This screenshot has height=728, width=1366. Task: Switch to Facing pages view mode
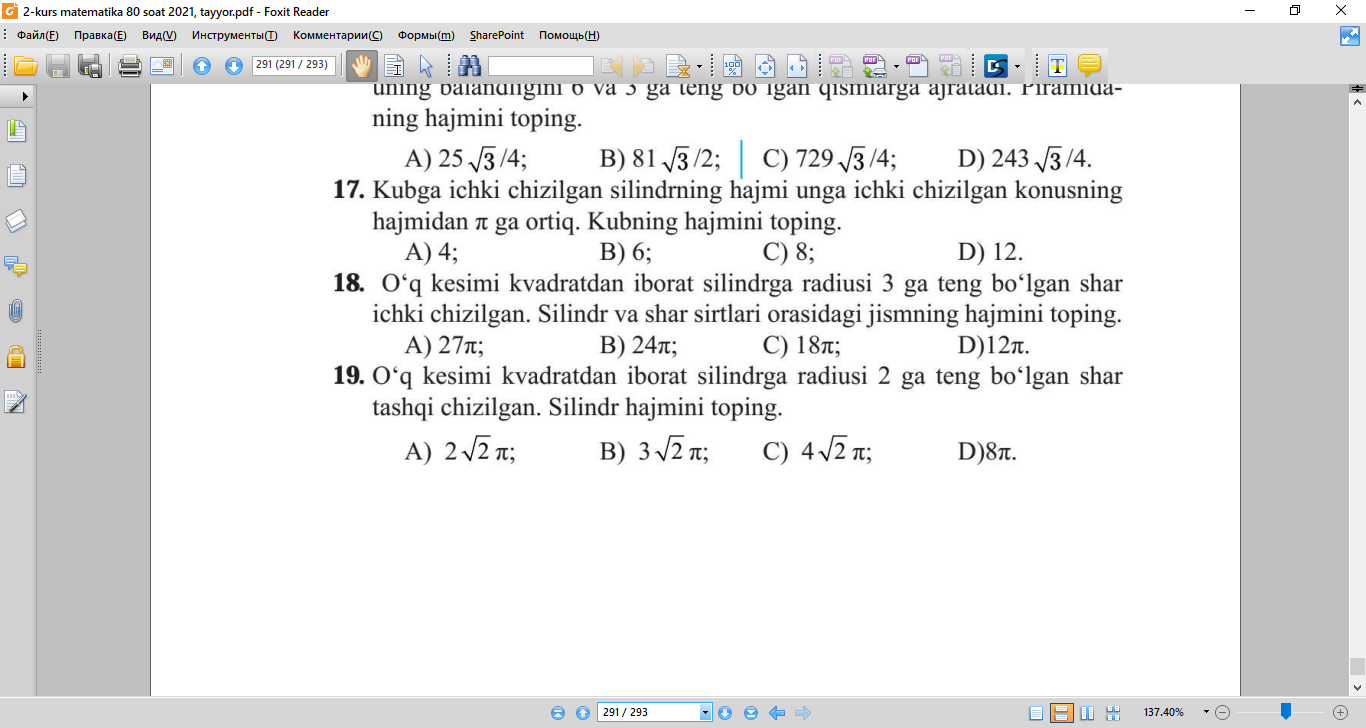click(1088, 712)
